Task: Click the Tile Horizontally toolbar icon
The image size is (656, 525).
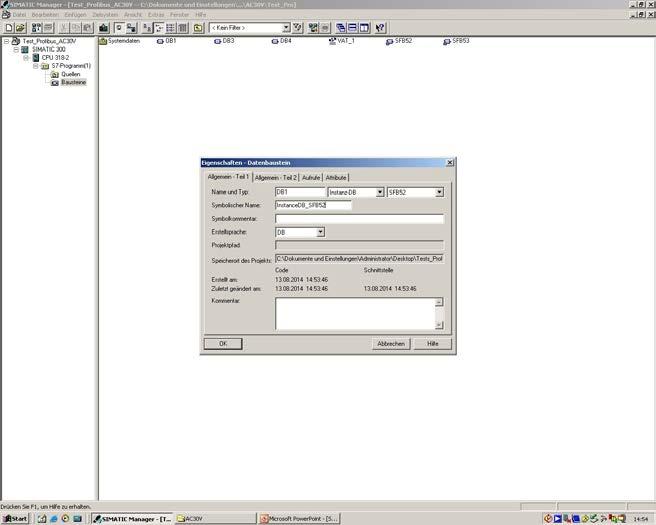Action: (353, 28)
